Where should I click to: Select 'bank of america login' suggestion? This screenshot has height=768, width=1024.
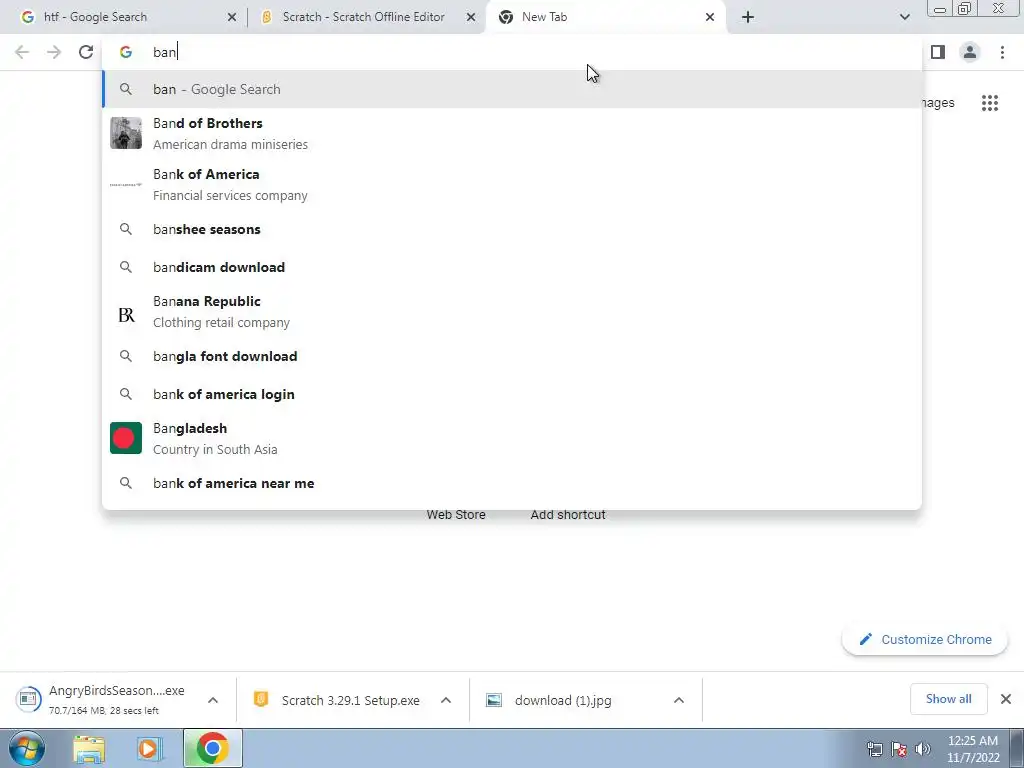click(x=512, y=394)
